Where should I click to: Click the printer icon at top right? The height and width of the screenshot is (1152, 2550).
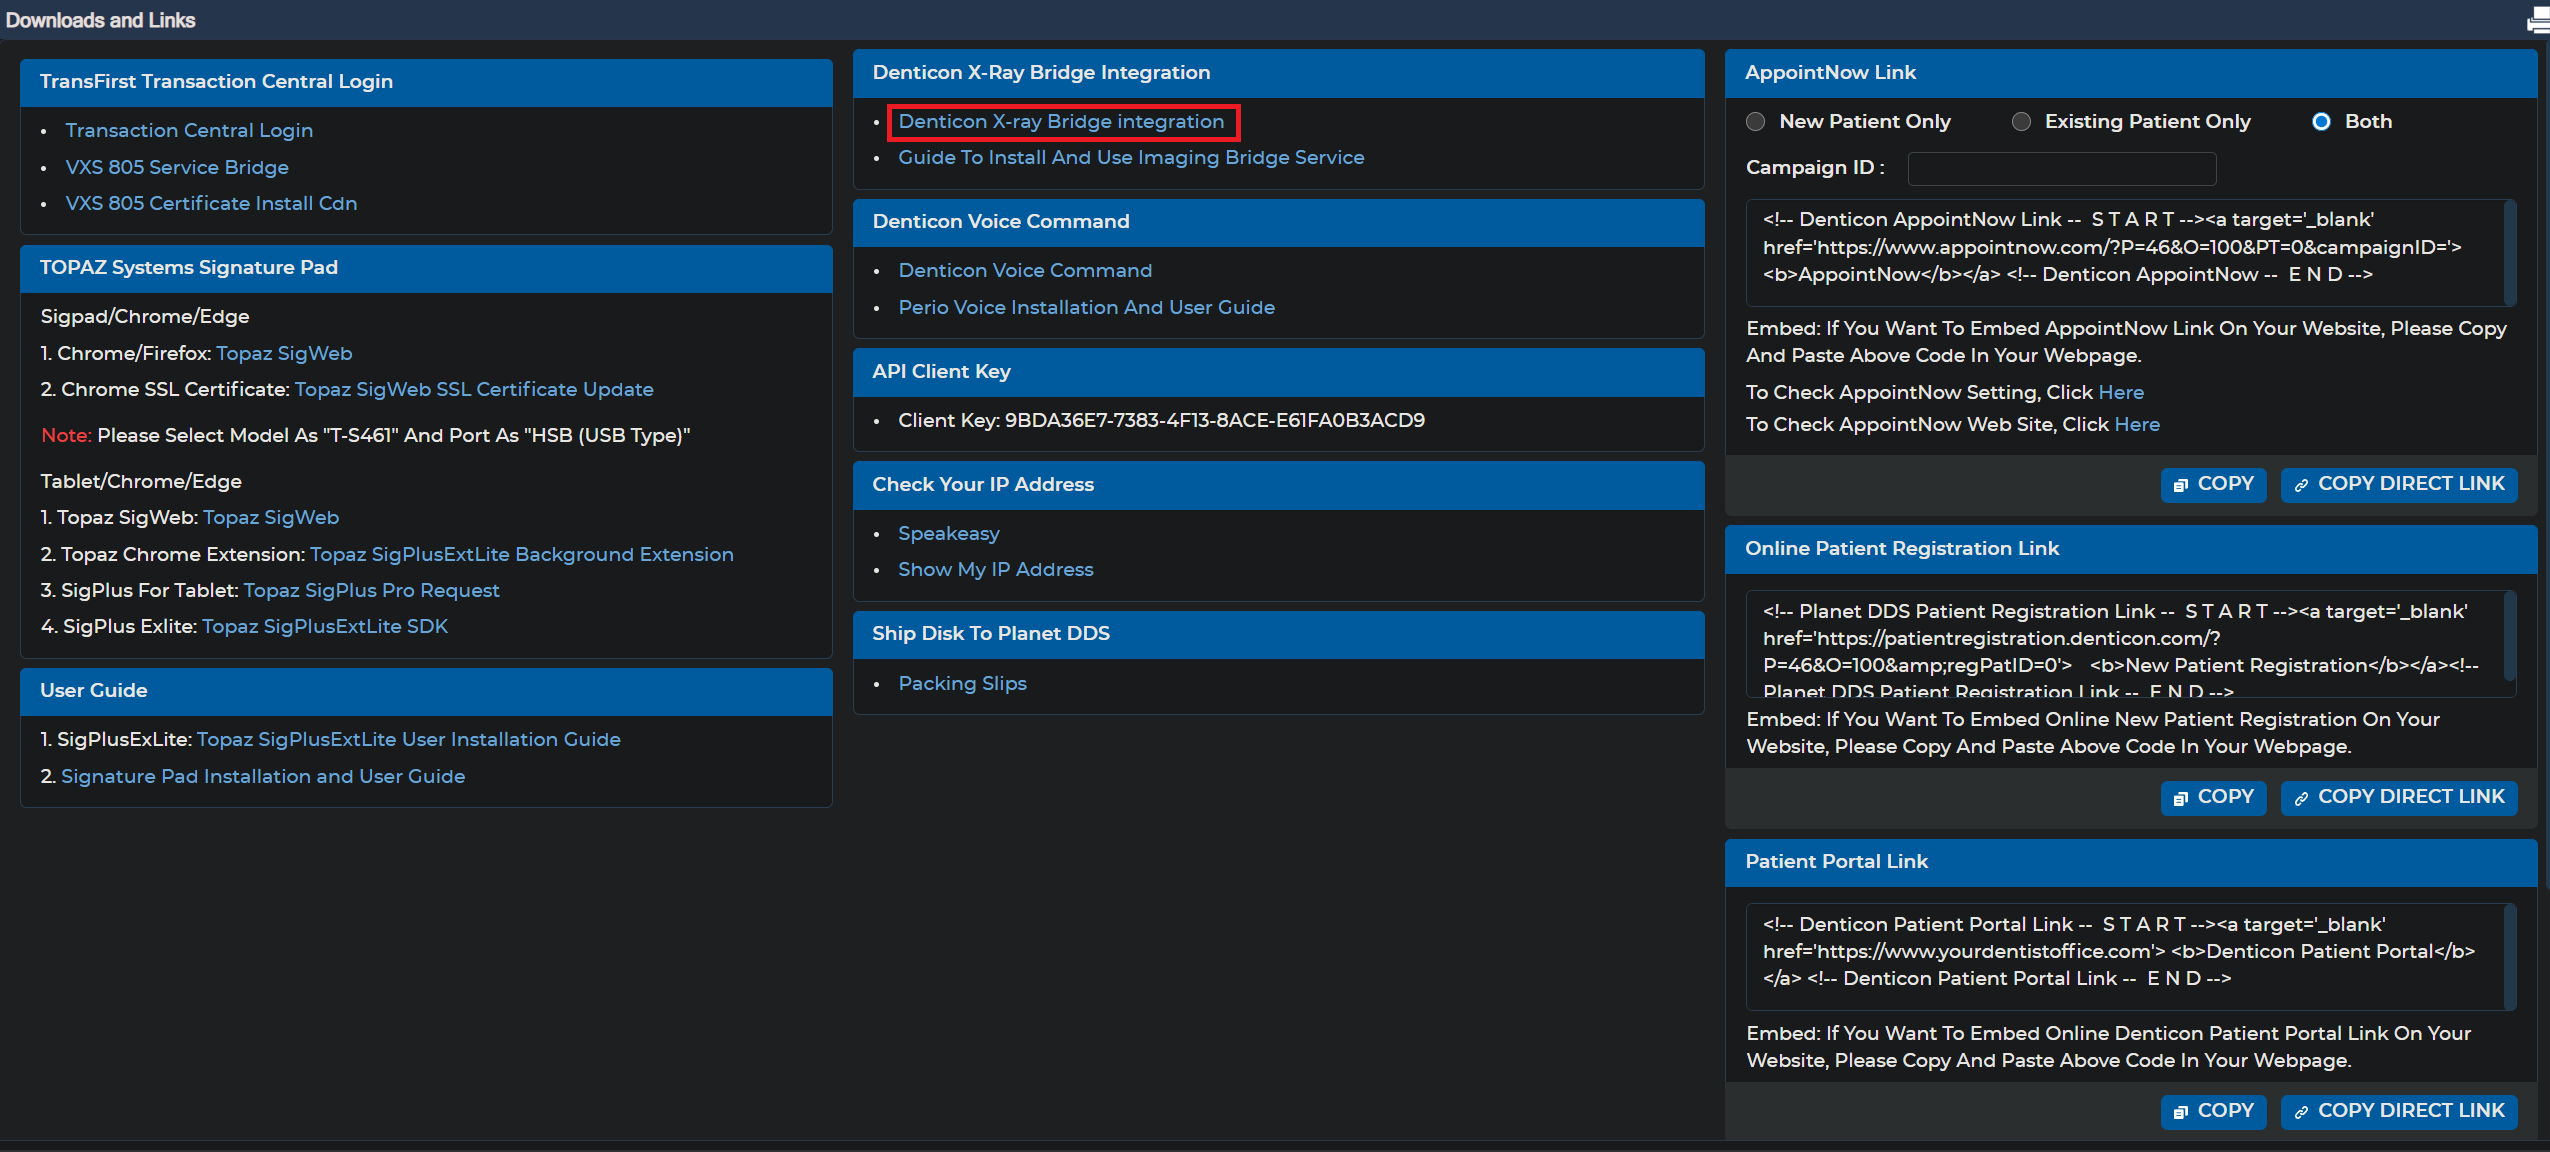tap(2539, 20)
